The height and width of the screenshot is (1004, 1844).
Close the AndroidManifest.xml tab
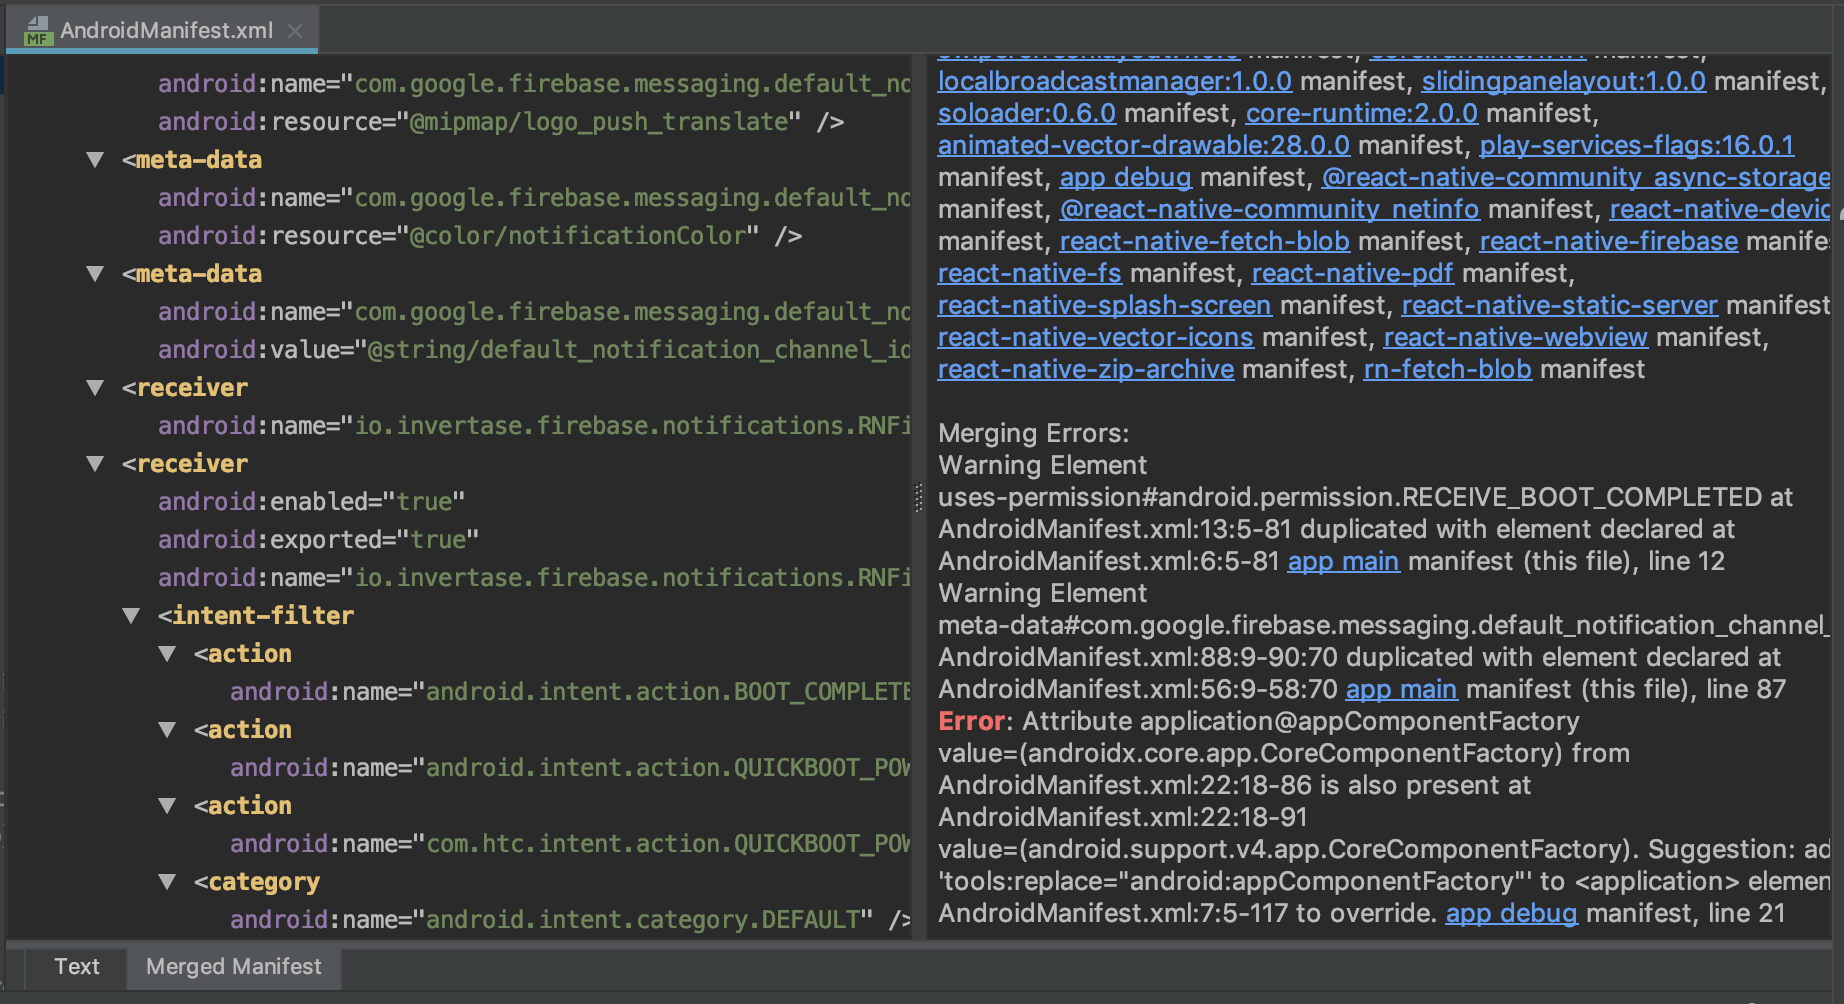pyautogui.click(x=295, y=31)
